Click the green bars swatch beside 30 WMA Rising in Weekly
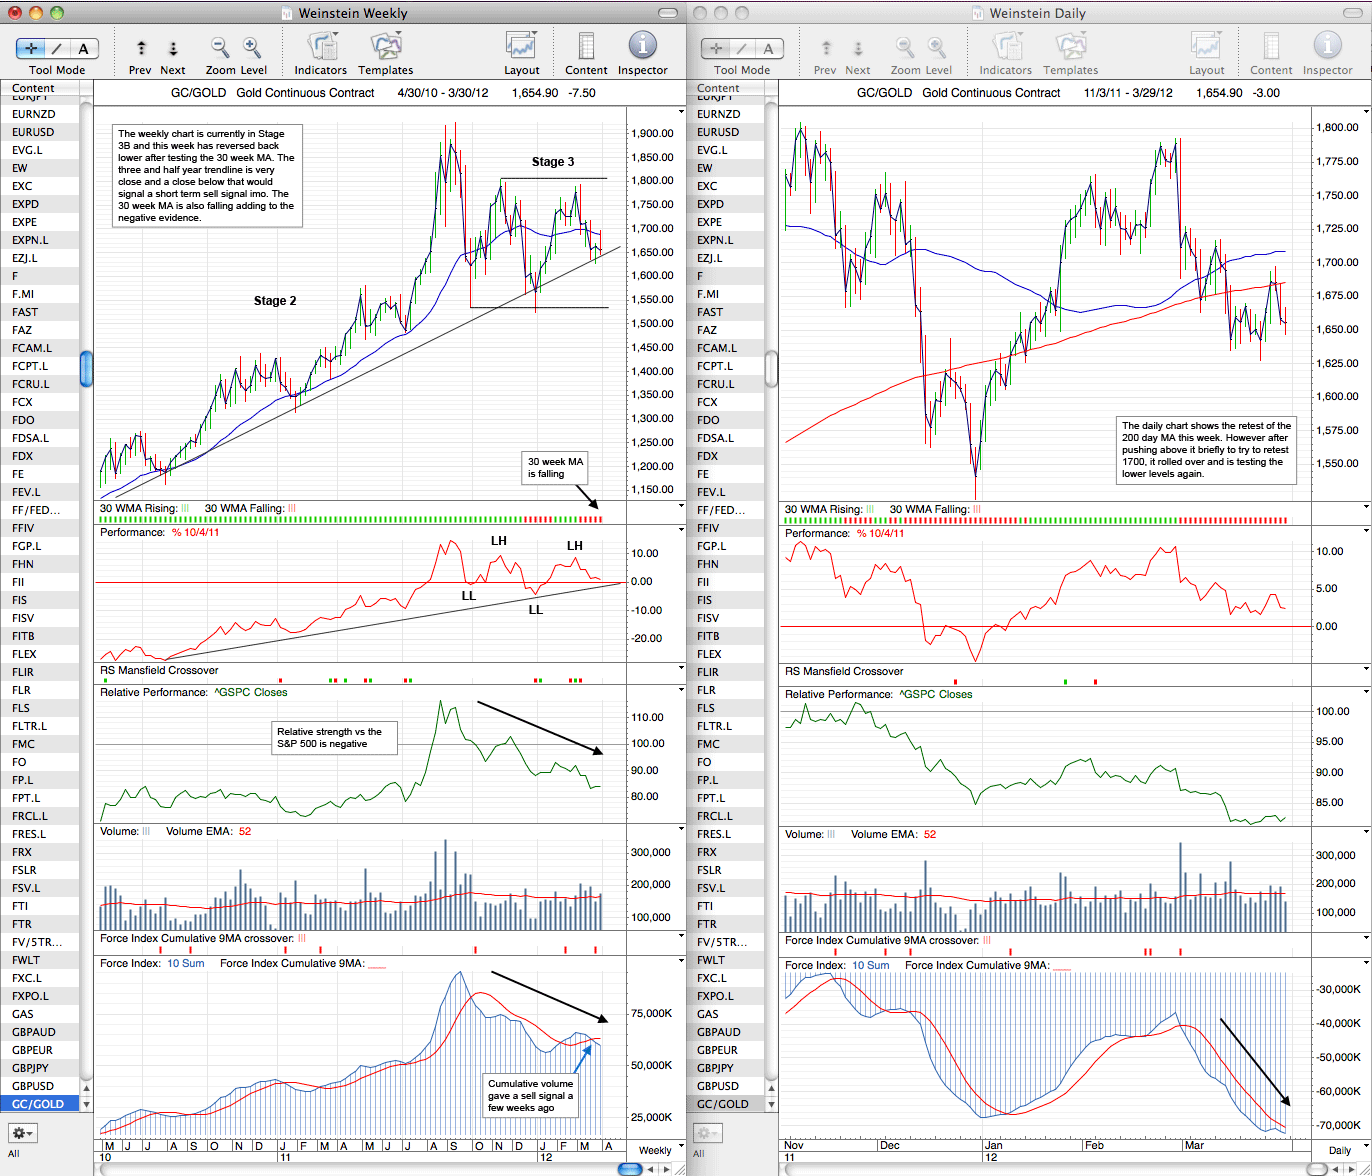 click(x=186, y=508)
